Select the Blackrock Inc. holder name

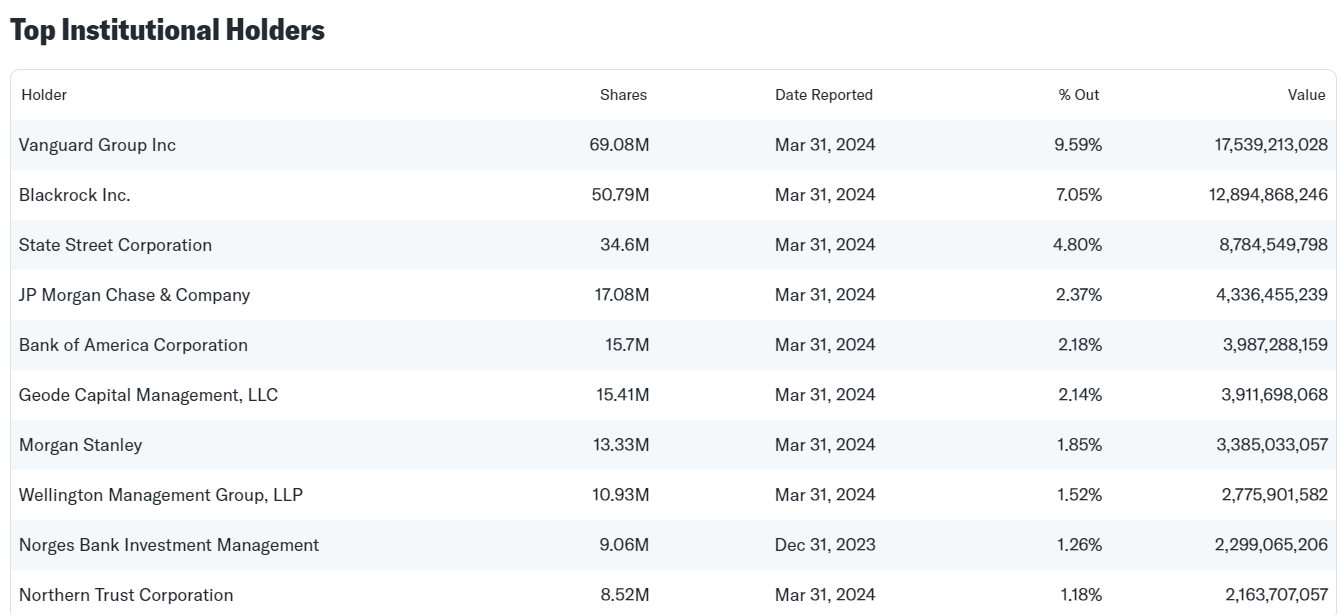pos(75,195)
